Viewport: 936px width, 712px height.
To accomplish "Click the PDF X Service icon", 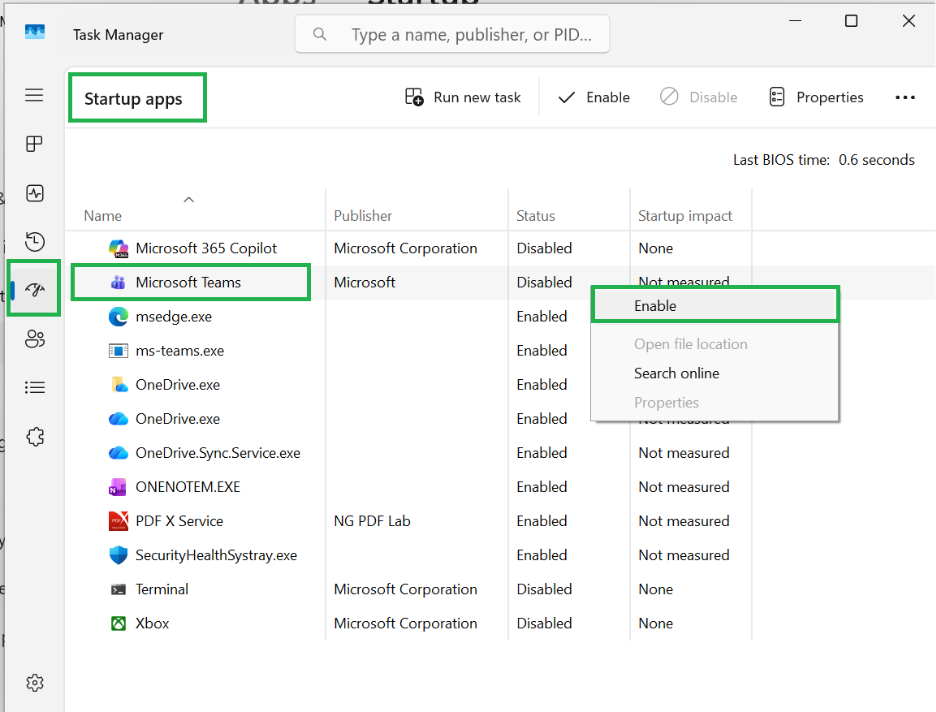I will point(118,521).
